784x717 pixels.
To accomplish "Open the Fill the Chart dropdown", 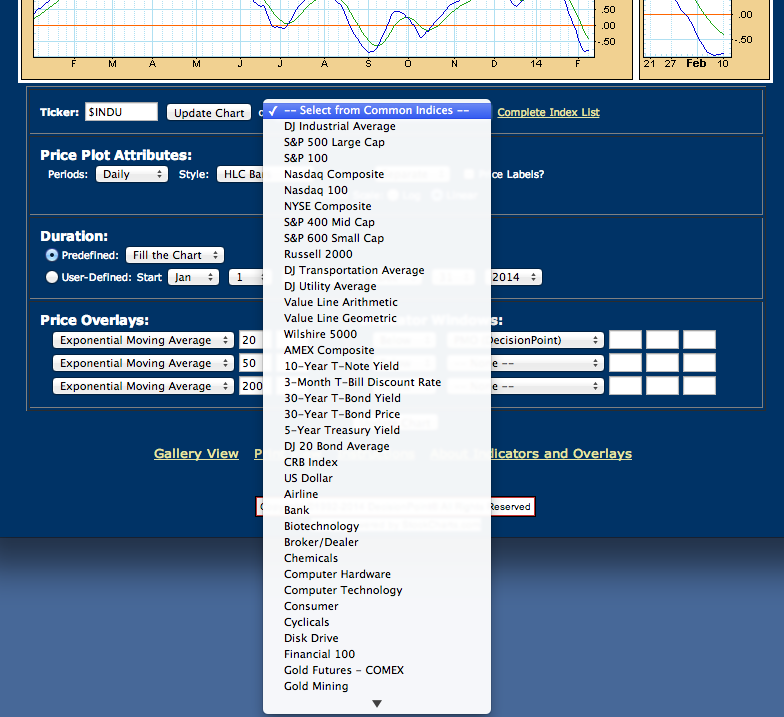I will [174, 255].
